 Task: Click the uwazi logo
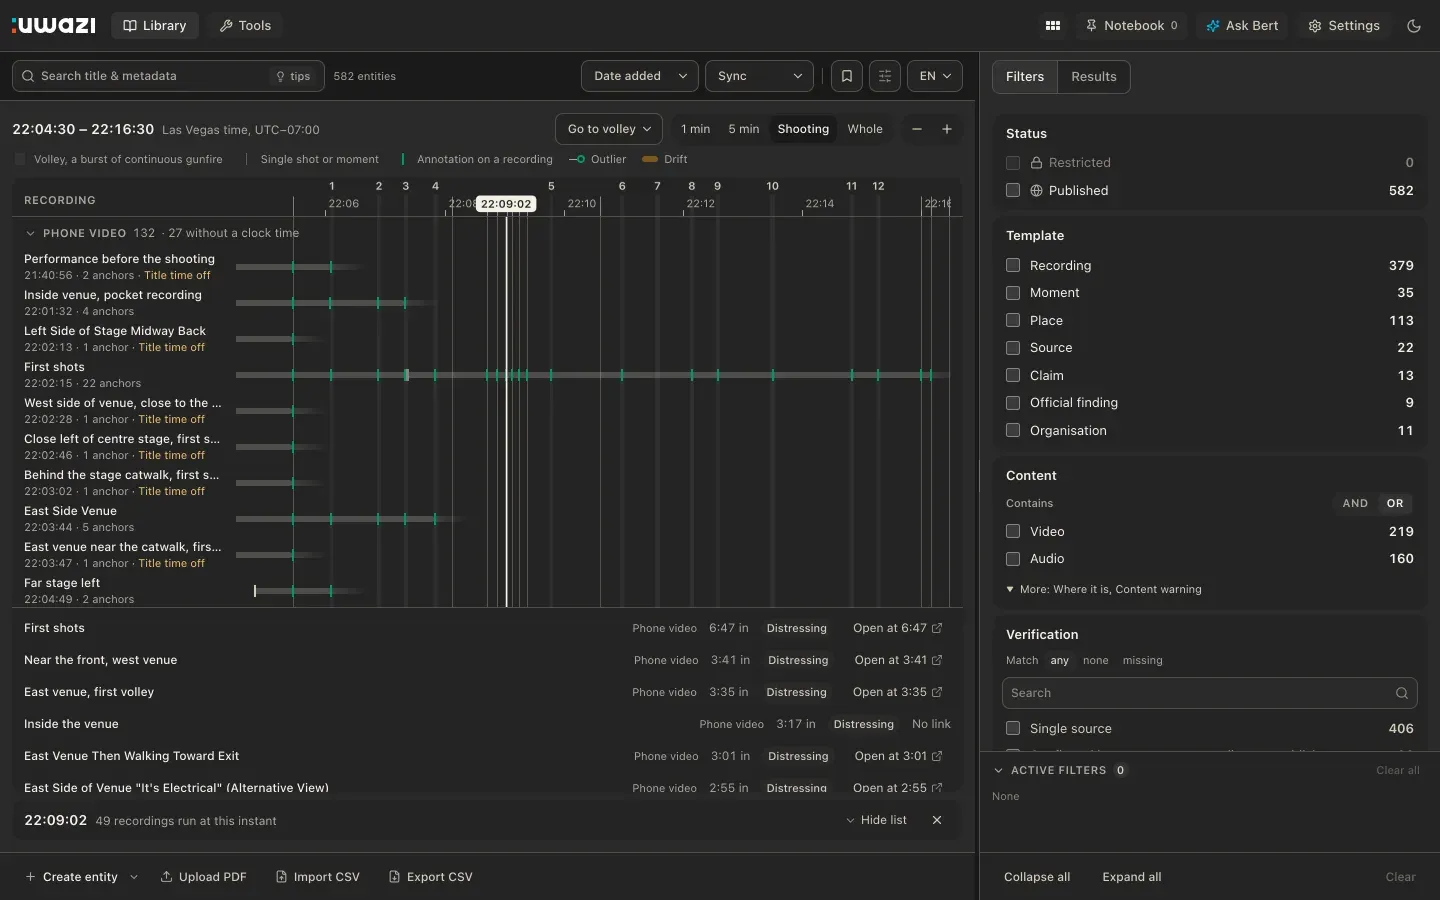[54, 26]
